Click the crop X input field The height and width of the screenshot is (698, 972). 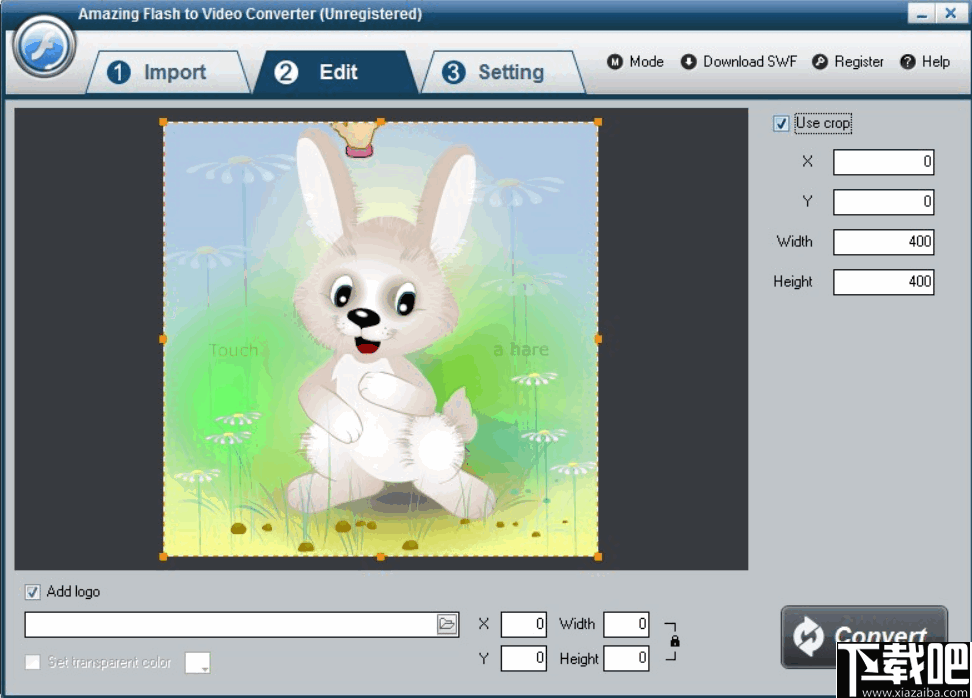882,161
